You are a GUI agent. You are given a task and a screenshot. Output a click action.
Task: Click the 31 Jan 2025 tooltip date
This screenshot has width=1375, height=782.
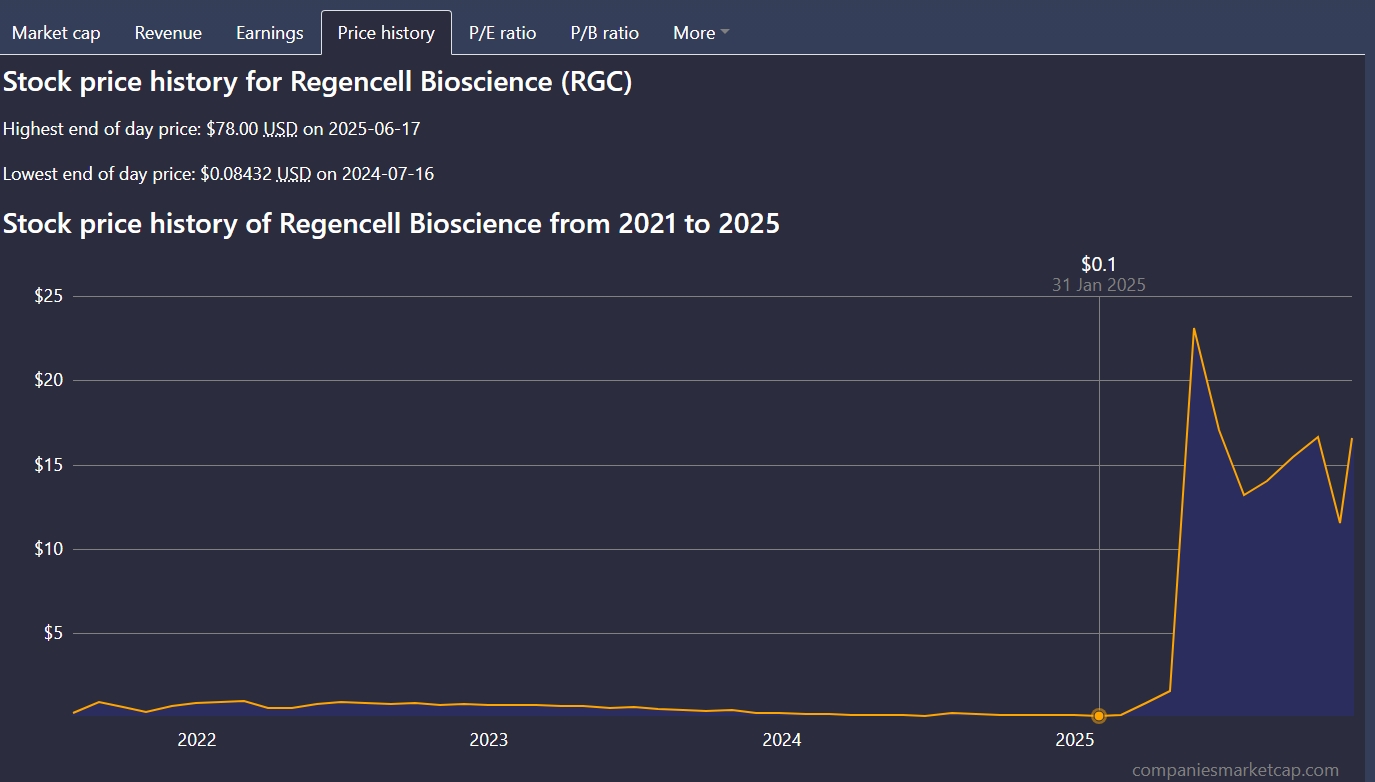[x=1099, y=285]
